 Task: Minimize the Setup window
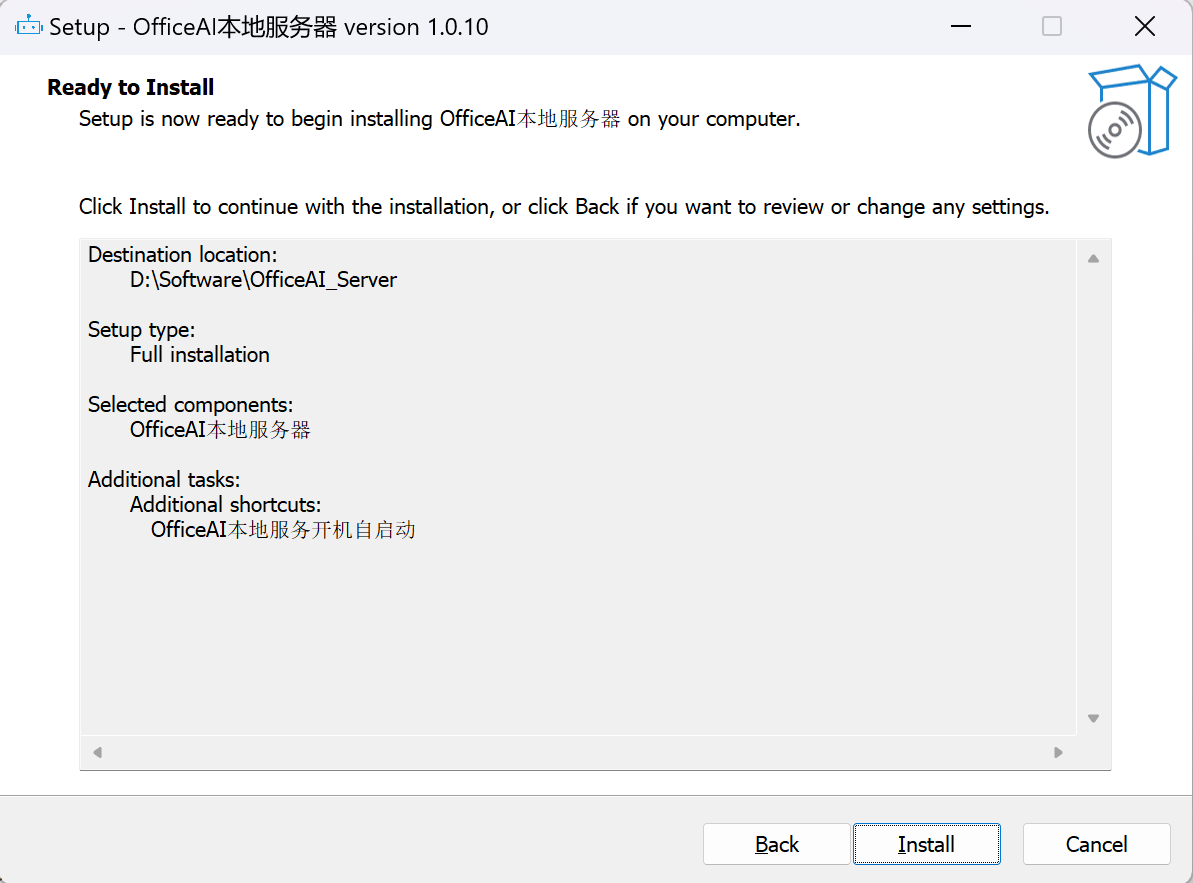click(961, 27)
